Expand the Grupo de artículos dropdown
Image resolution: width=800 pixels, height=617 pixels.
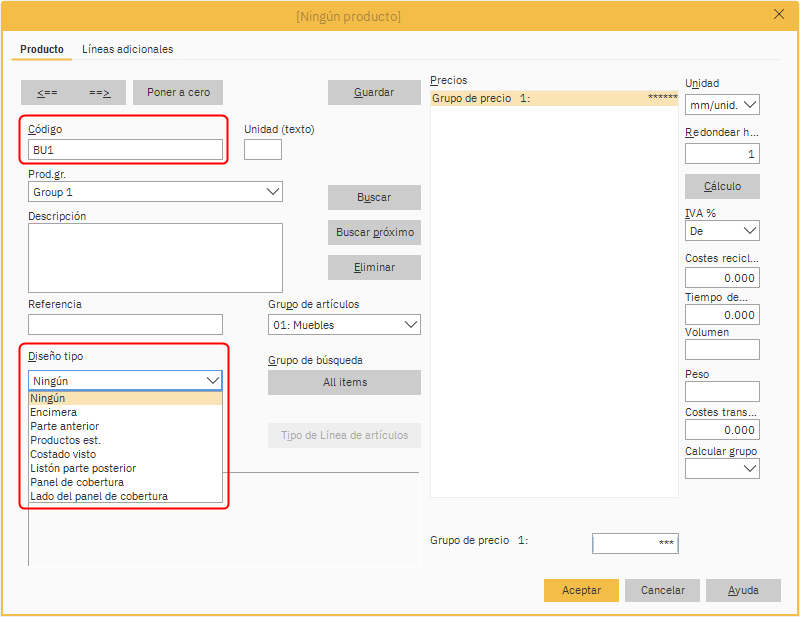click(344, 325)
